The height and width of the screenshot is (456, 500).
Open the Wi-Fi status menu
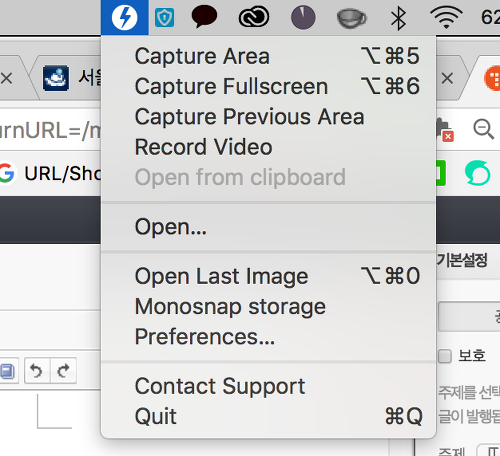click(x=446, y=18)
